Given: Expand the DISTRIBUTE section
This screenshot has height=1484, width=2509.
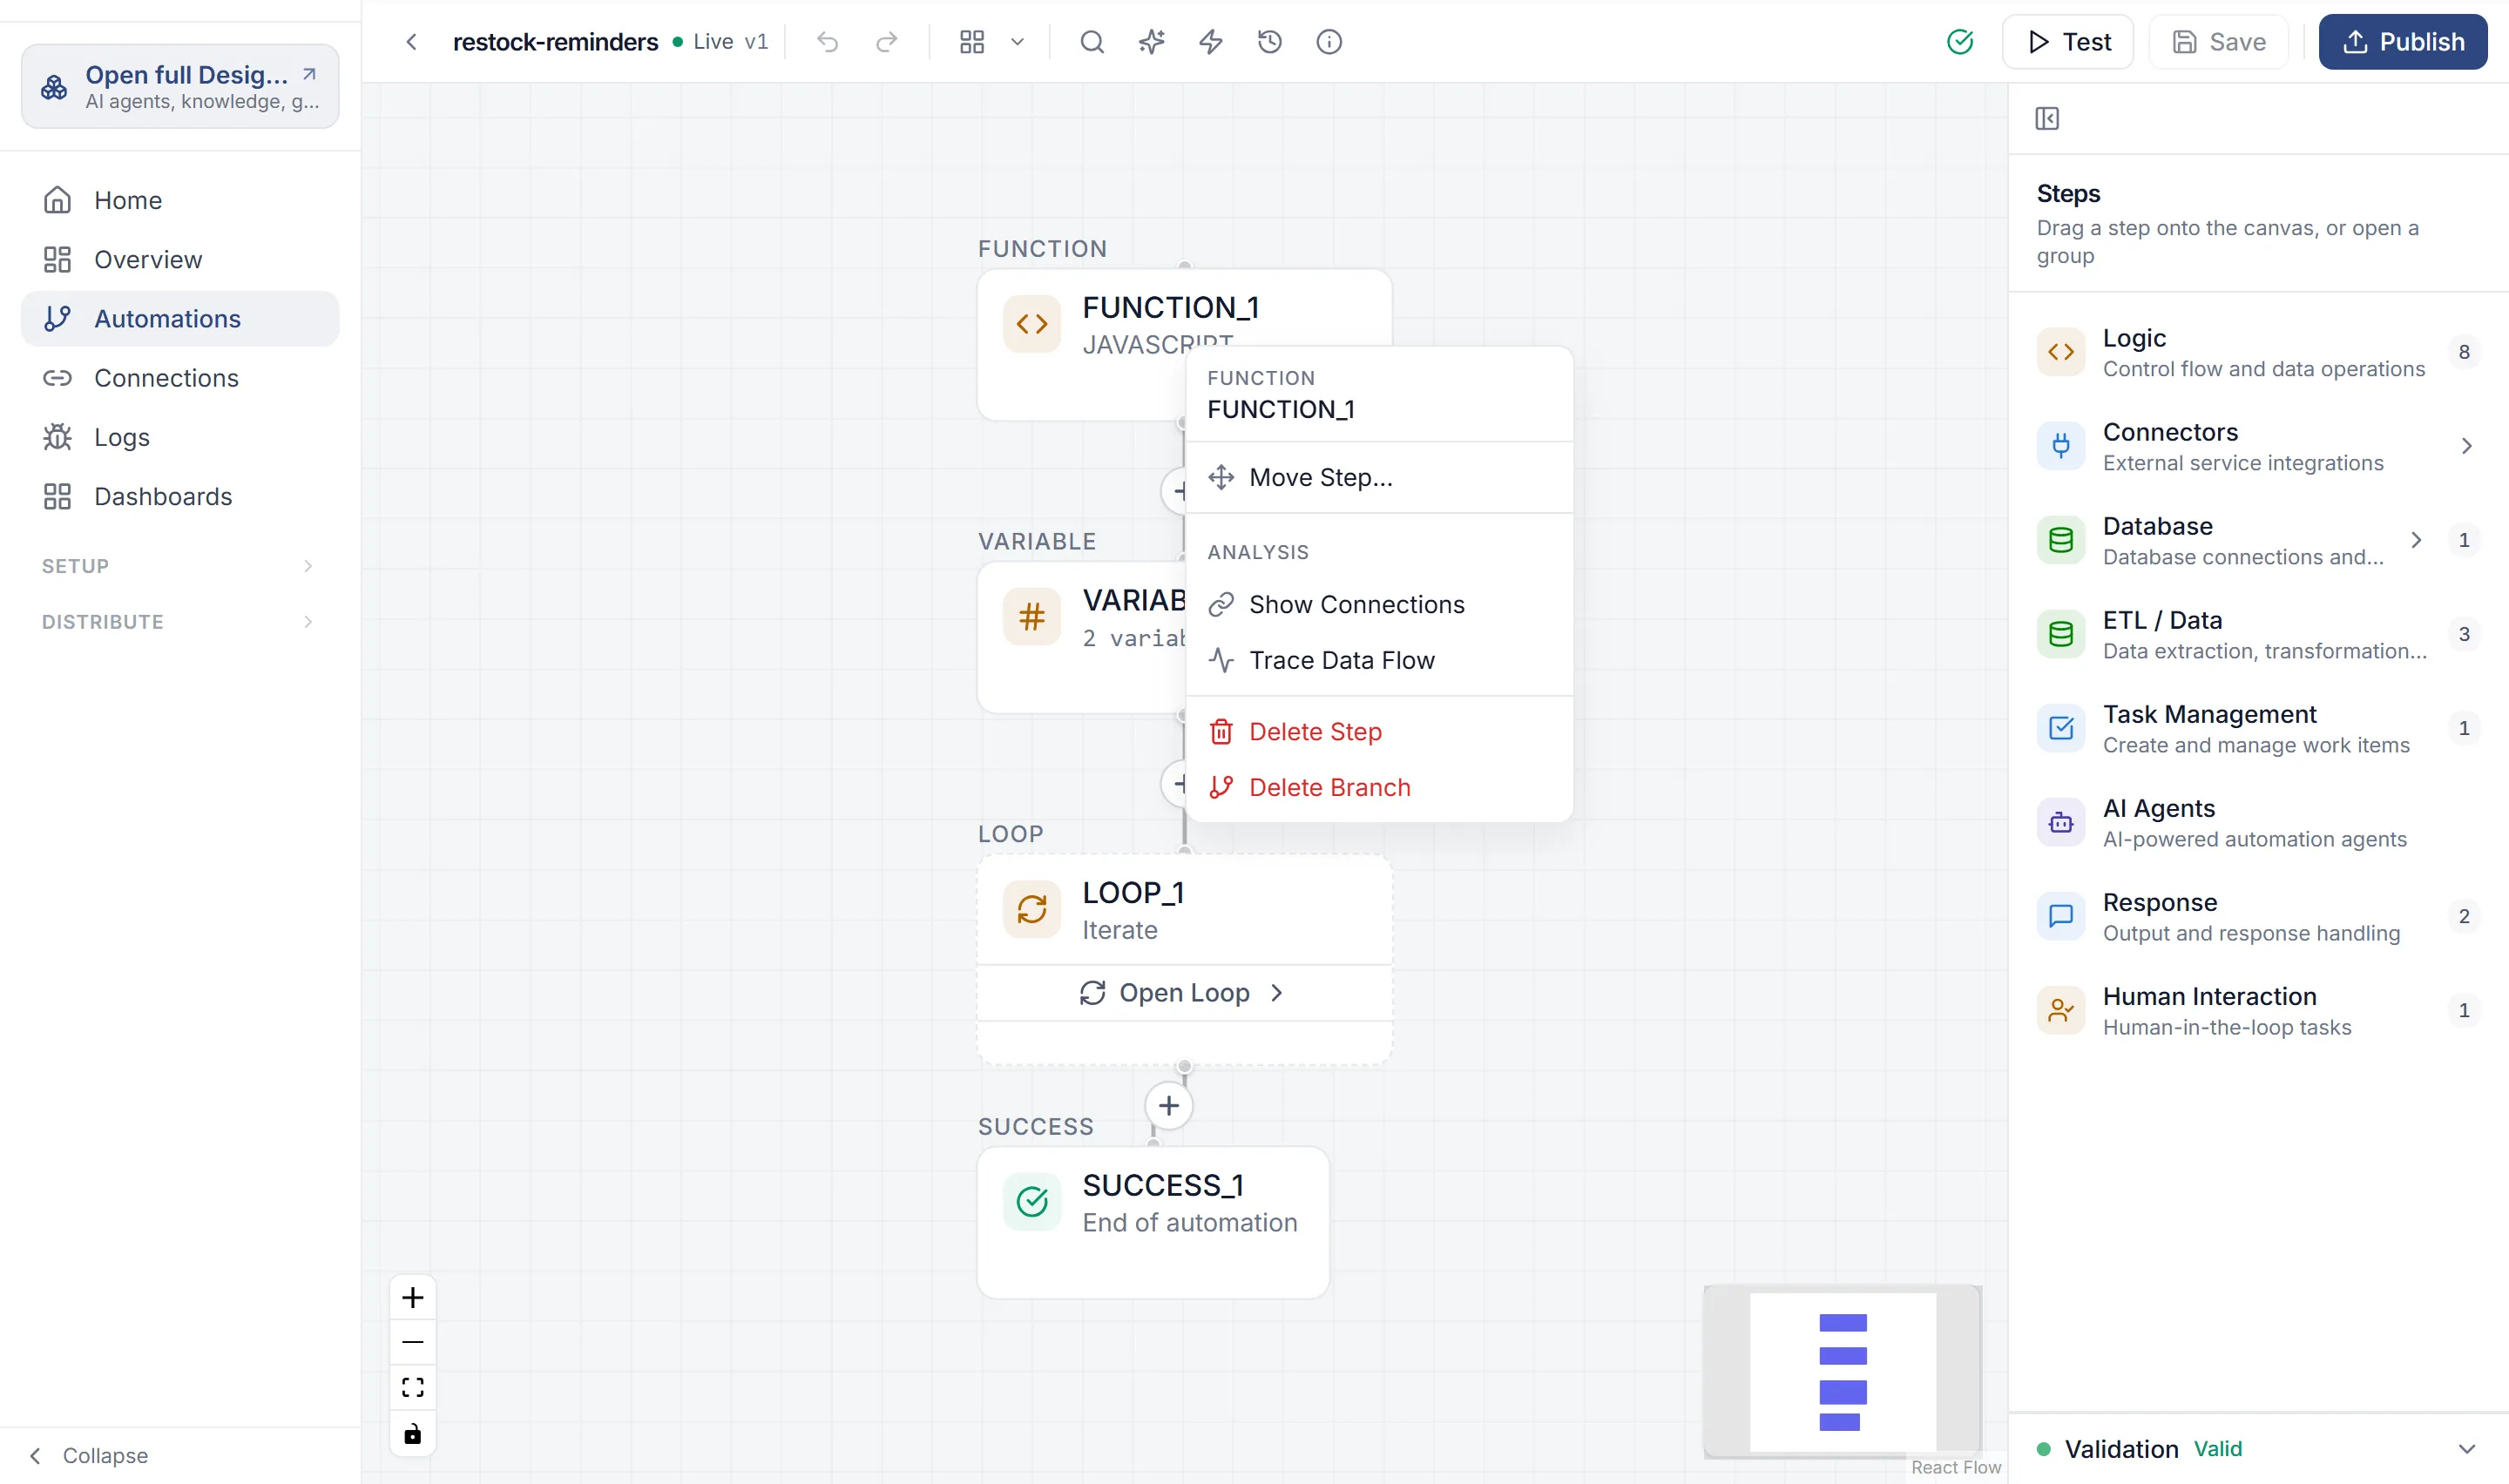Looking at the screenshot, I should tap(180, 622).
